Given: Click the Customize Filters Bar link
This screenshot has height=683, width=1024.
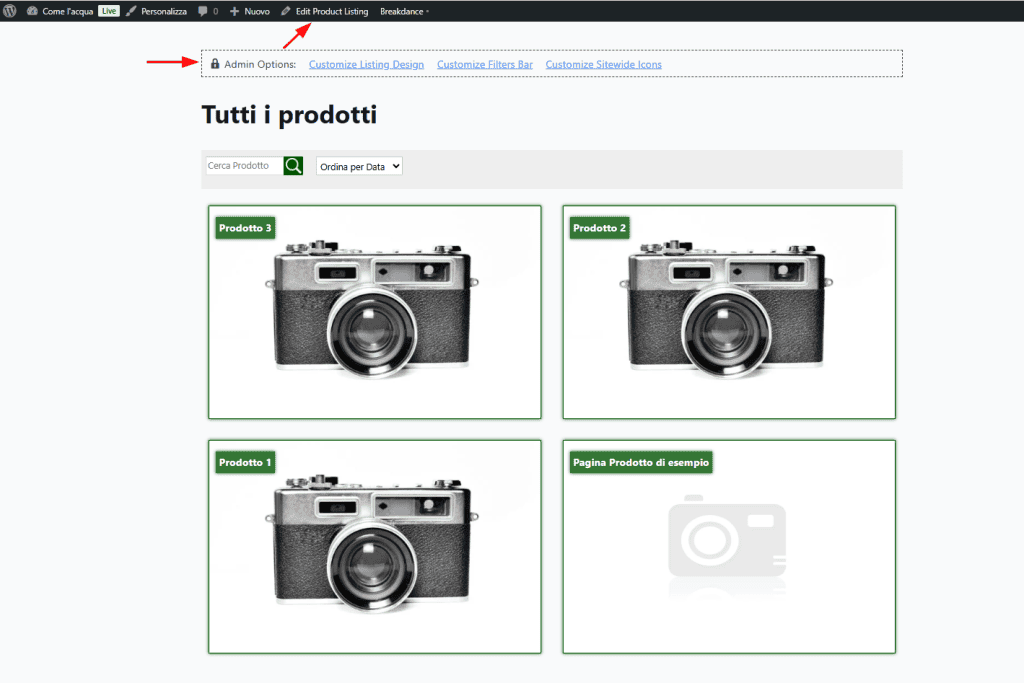Looking at the screenshot, I should [x=485, y=63].
